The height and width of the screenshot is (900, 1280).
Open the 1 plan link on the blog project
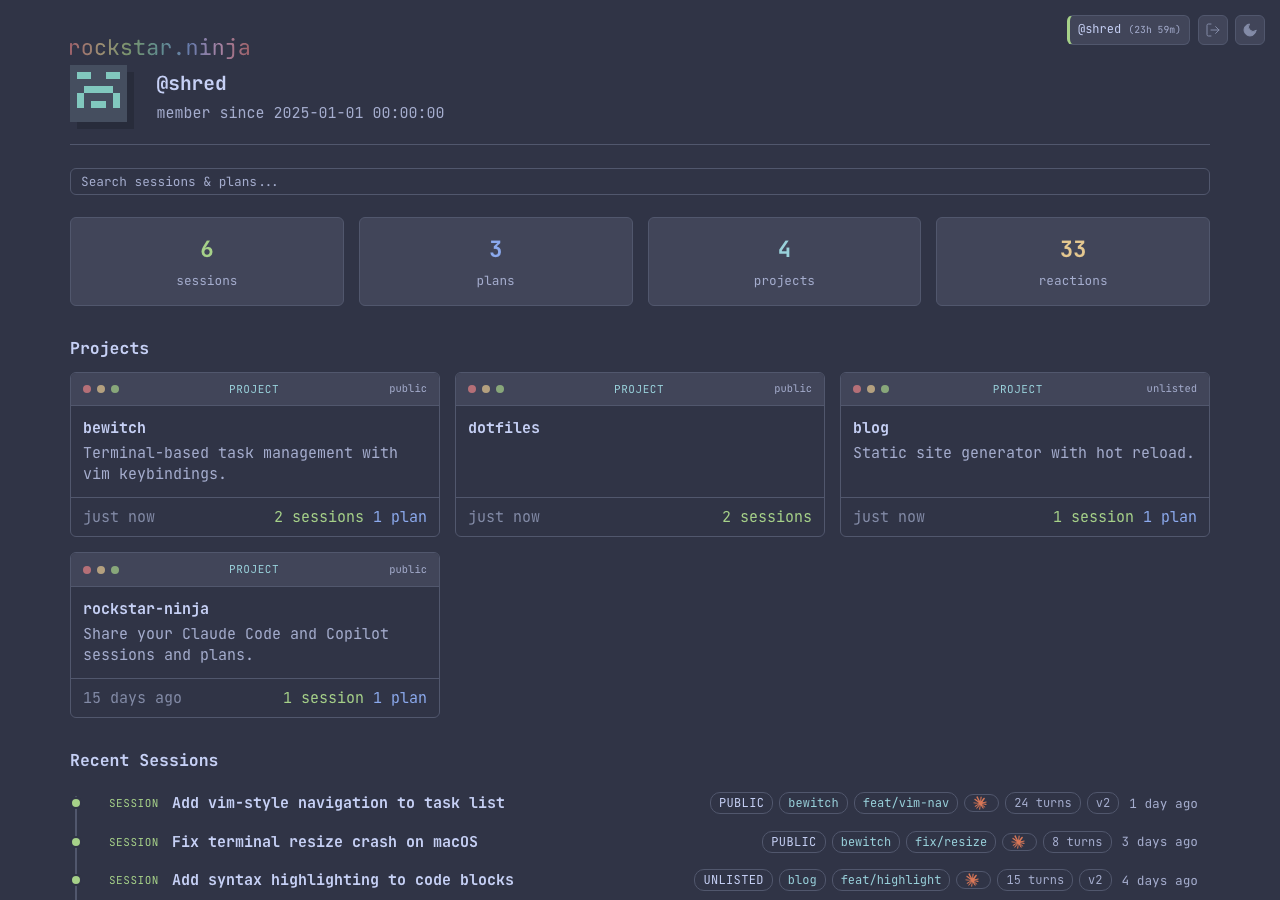[1177, 517]
